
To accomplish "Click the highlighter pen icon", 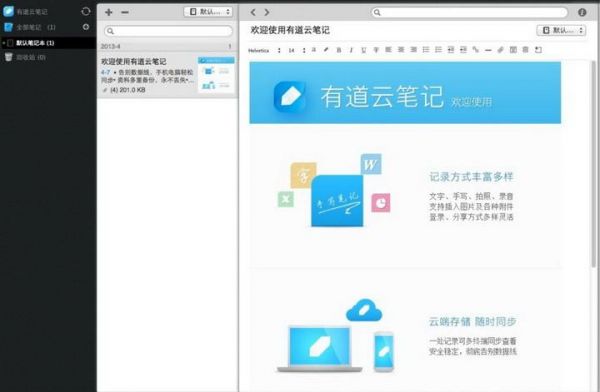I will tap(326, 50).
